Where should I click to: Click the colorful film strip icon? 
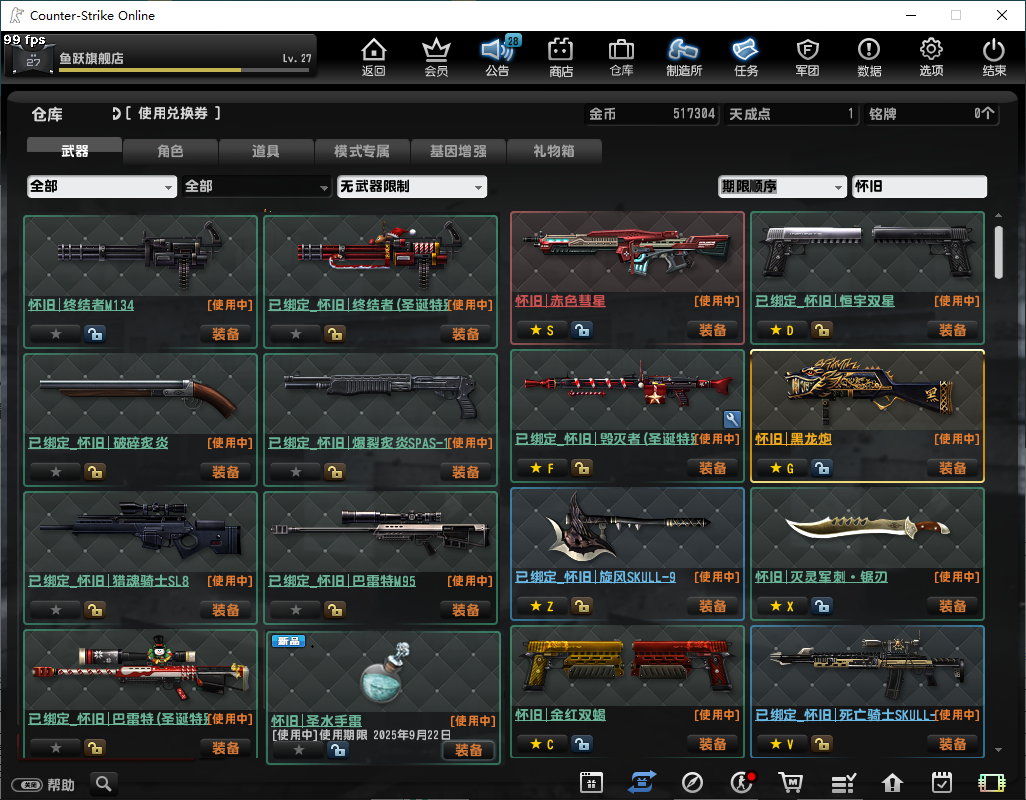coord(991,782)
